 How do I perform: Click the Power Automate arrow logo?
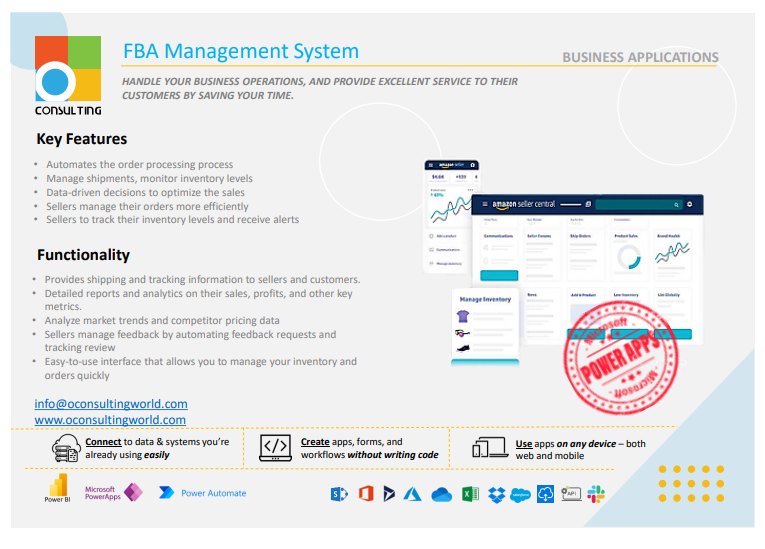click(166, 492)
